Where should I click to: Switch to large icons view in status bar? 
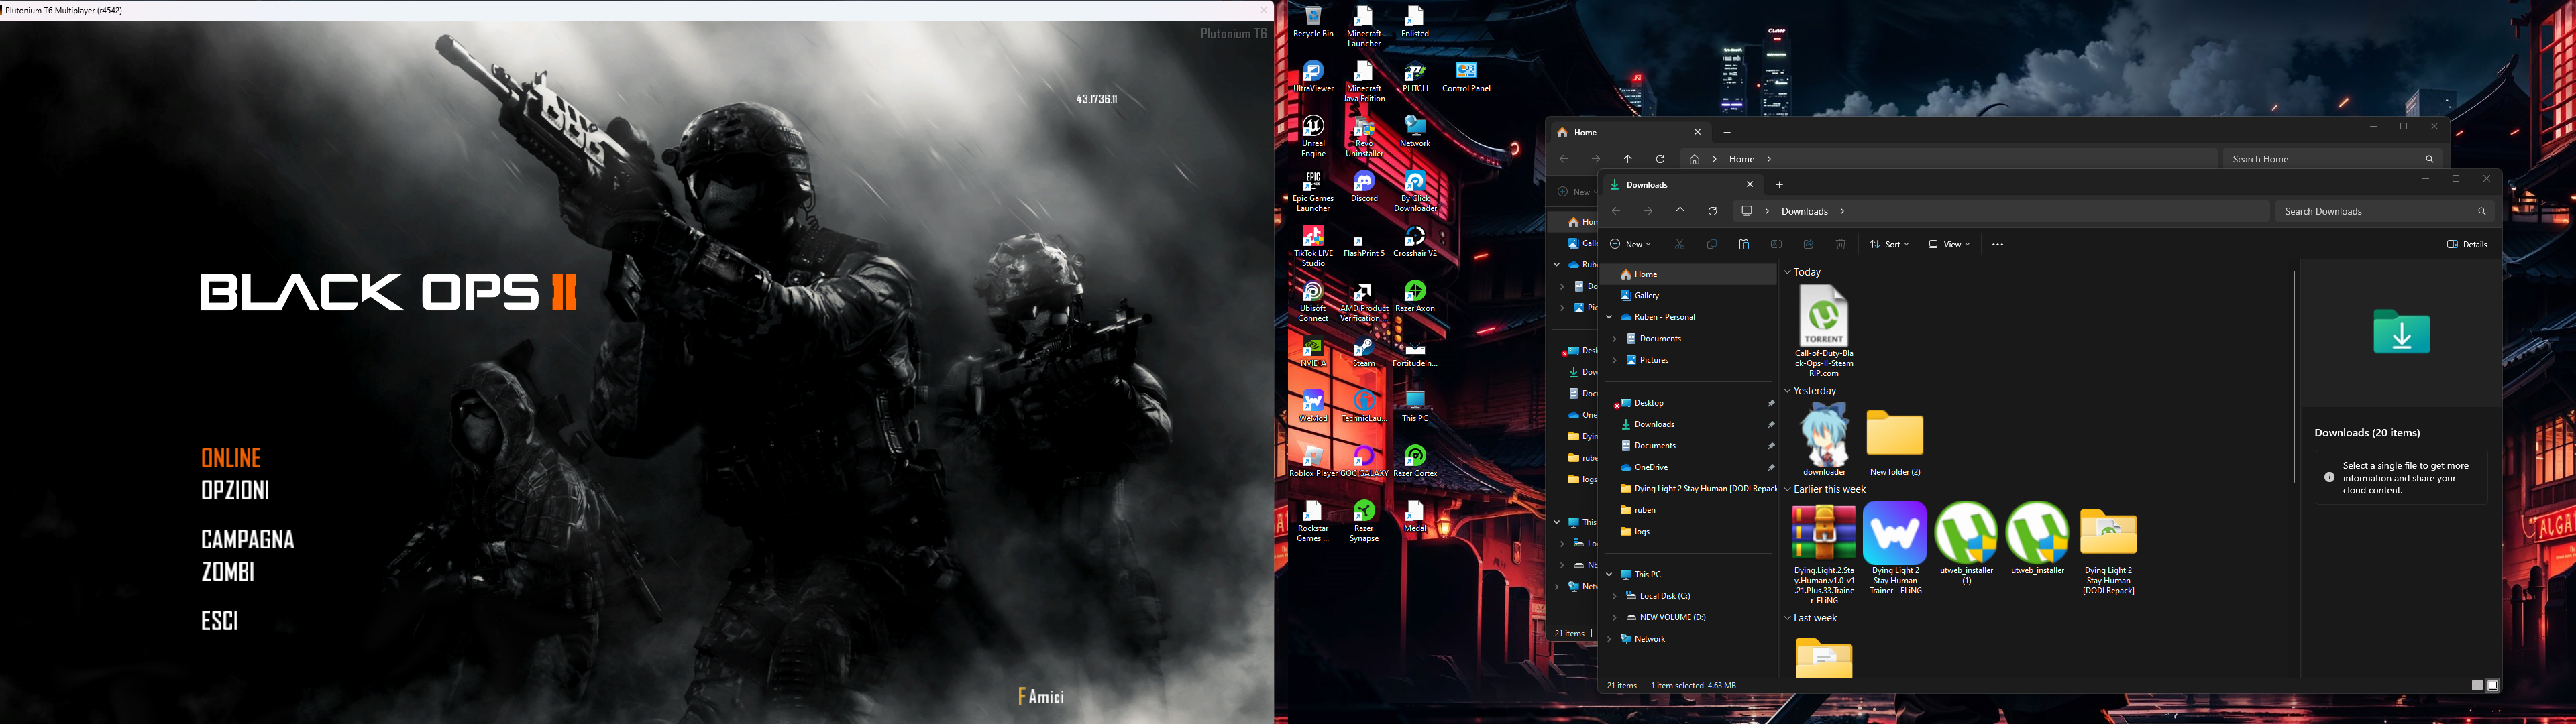click(2492, 685)
